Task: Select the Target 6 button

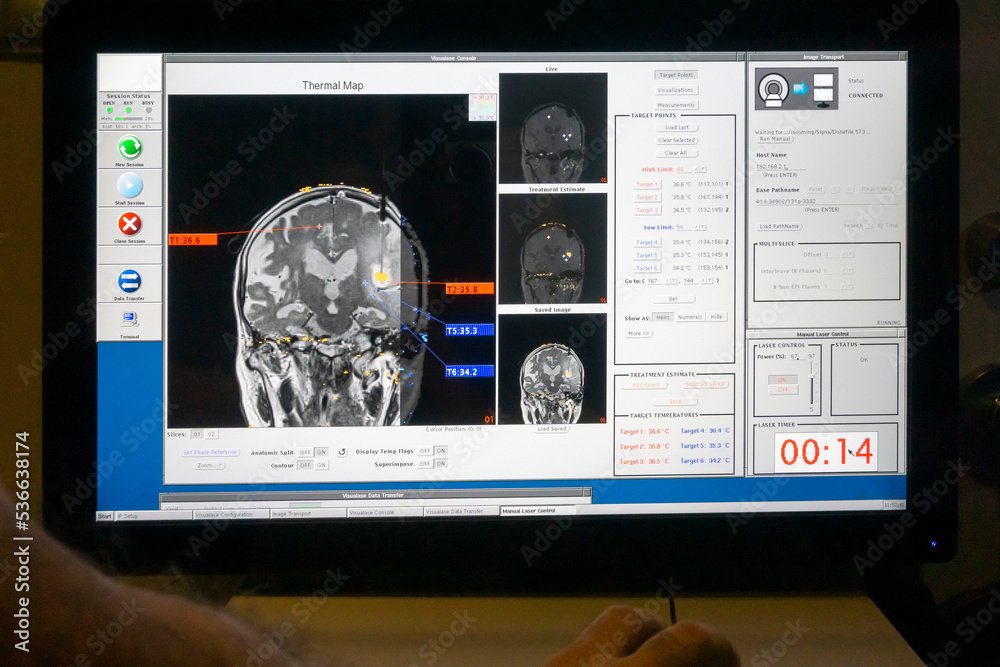Action: click(x=647, y=268)
